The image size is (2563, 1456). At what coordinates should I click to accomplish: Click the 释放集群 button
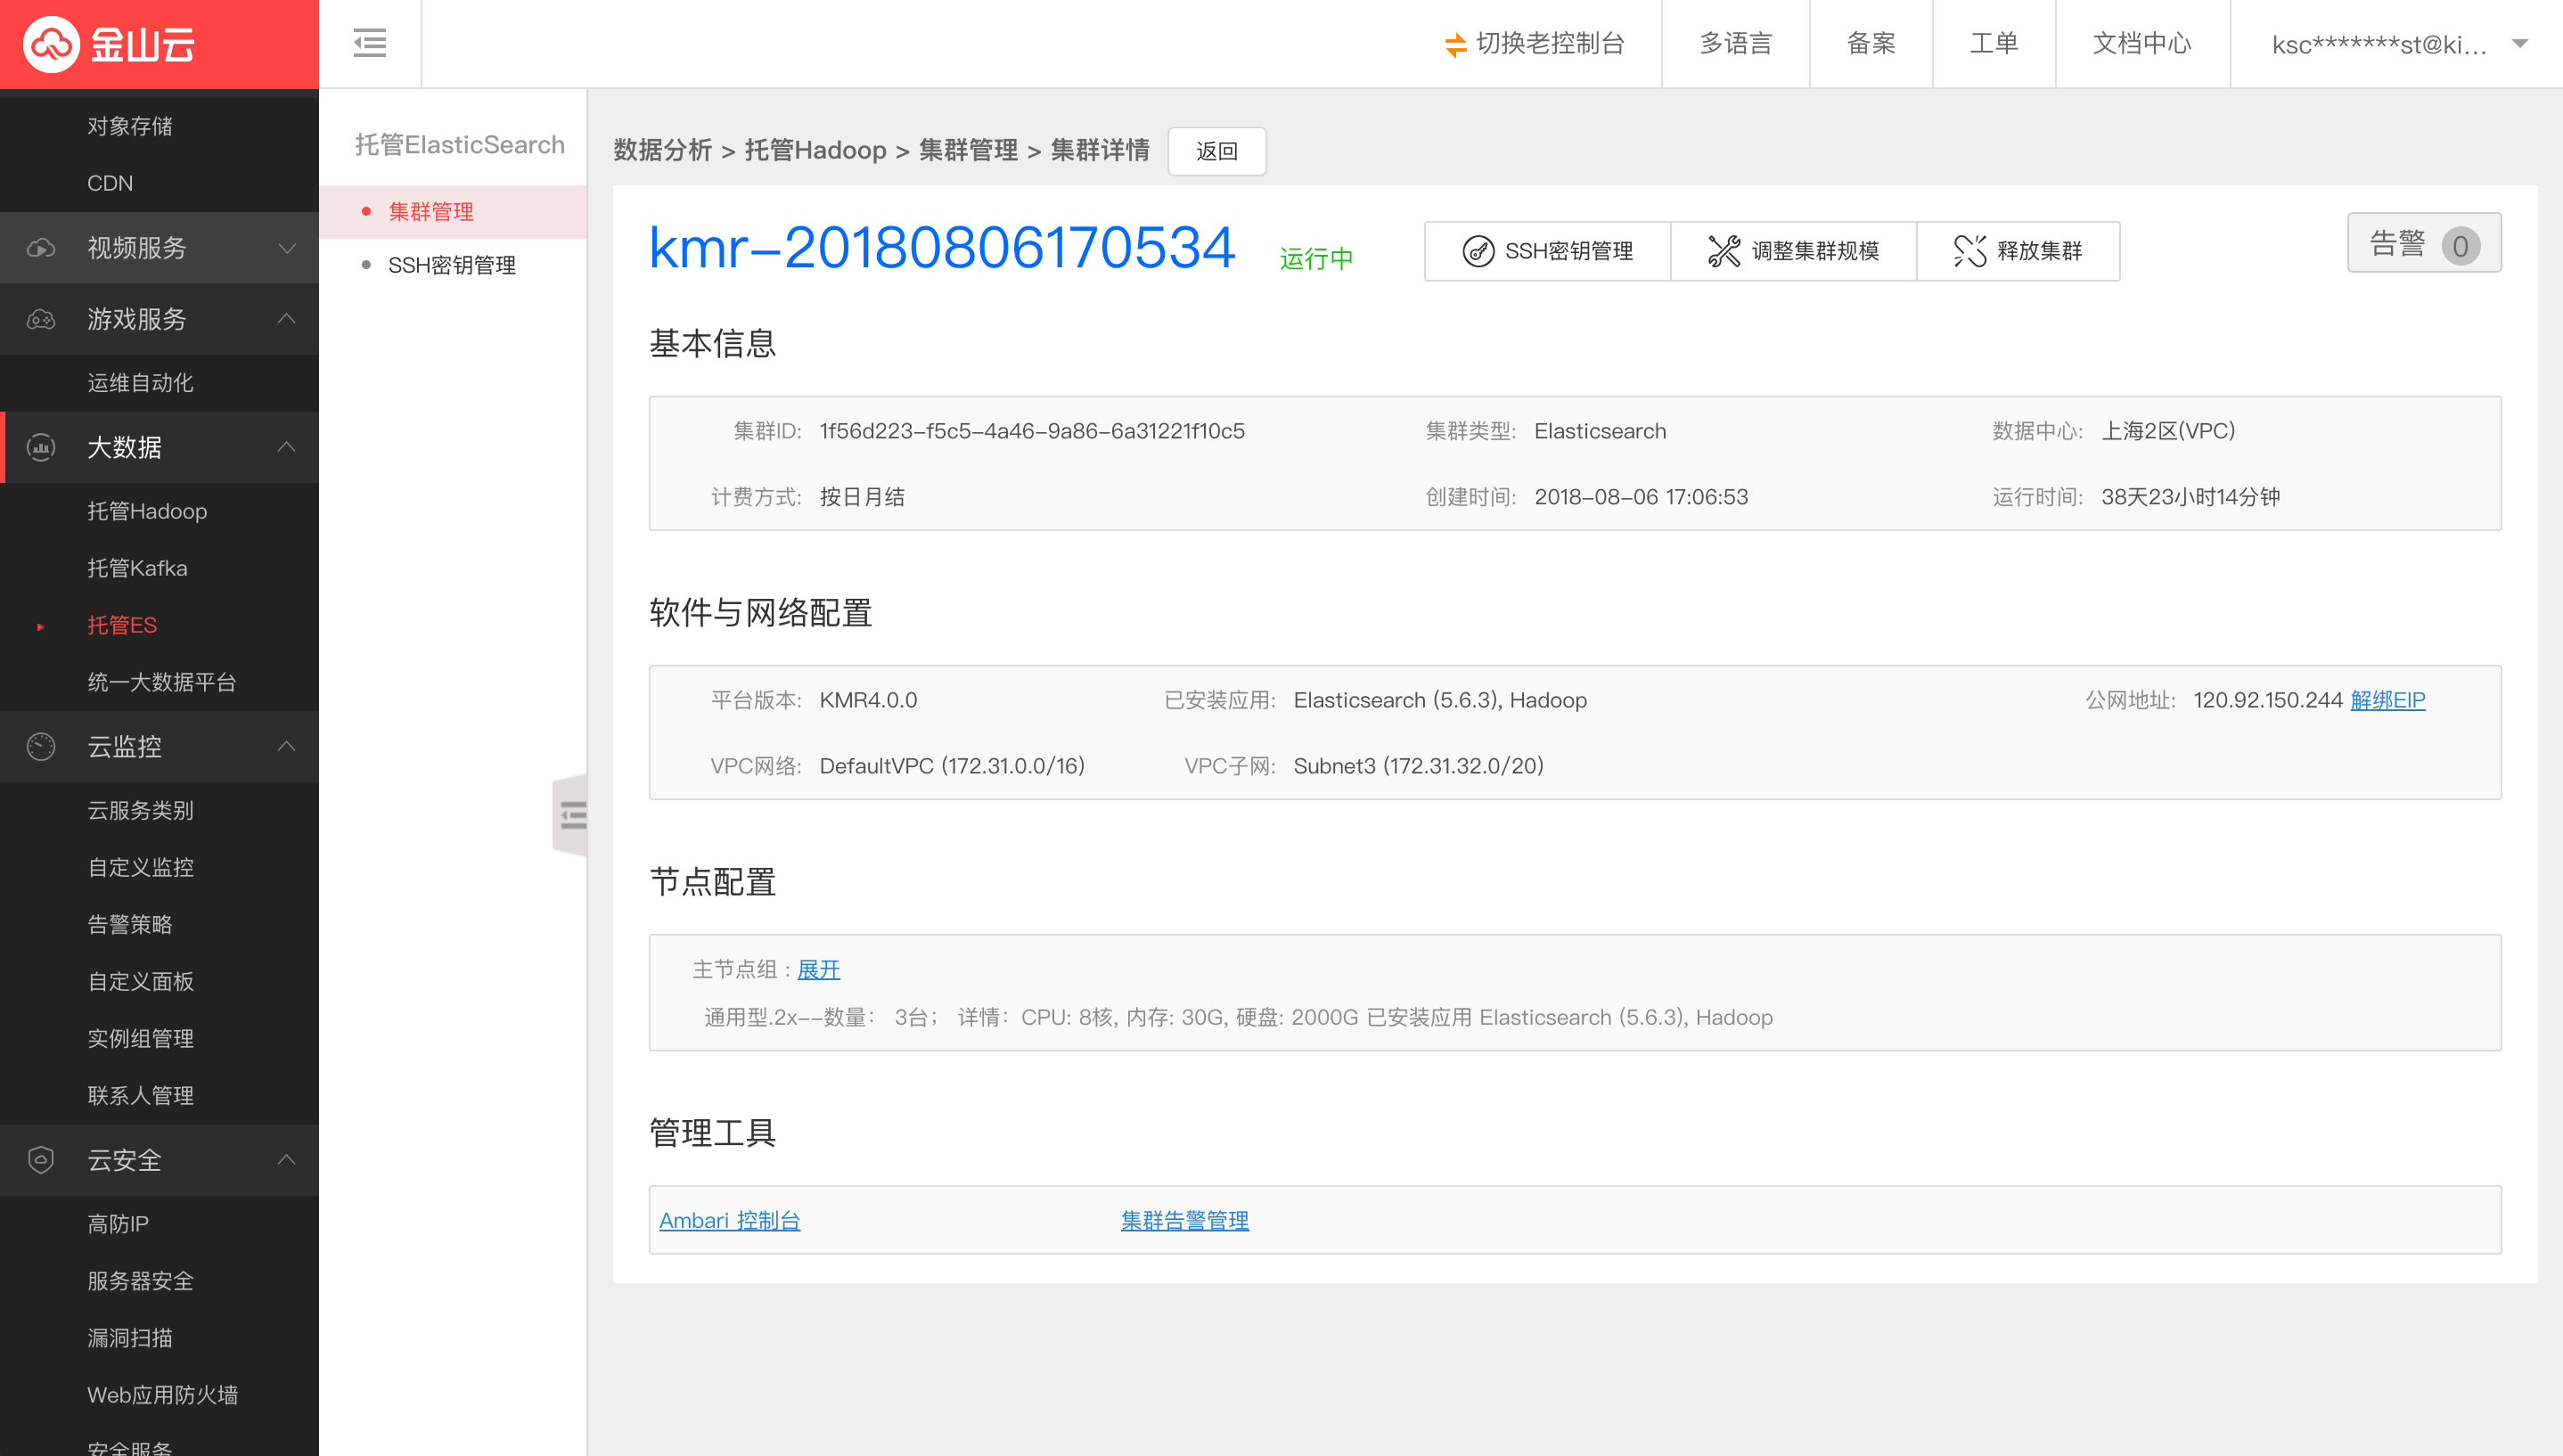click(x=2018, y=251)
